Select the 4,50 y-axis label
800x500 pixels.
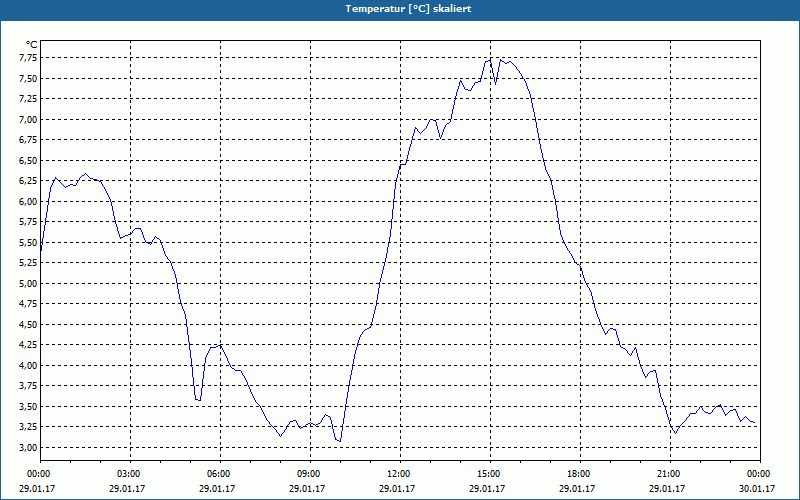click(x=29, y=324)
